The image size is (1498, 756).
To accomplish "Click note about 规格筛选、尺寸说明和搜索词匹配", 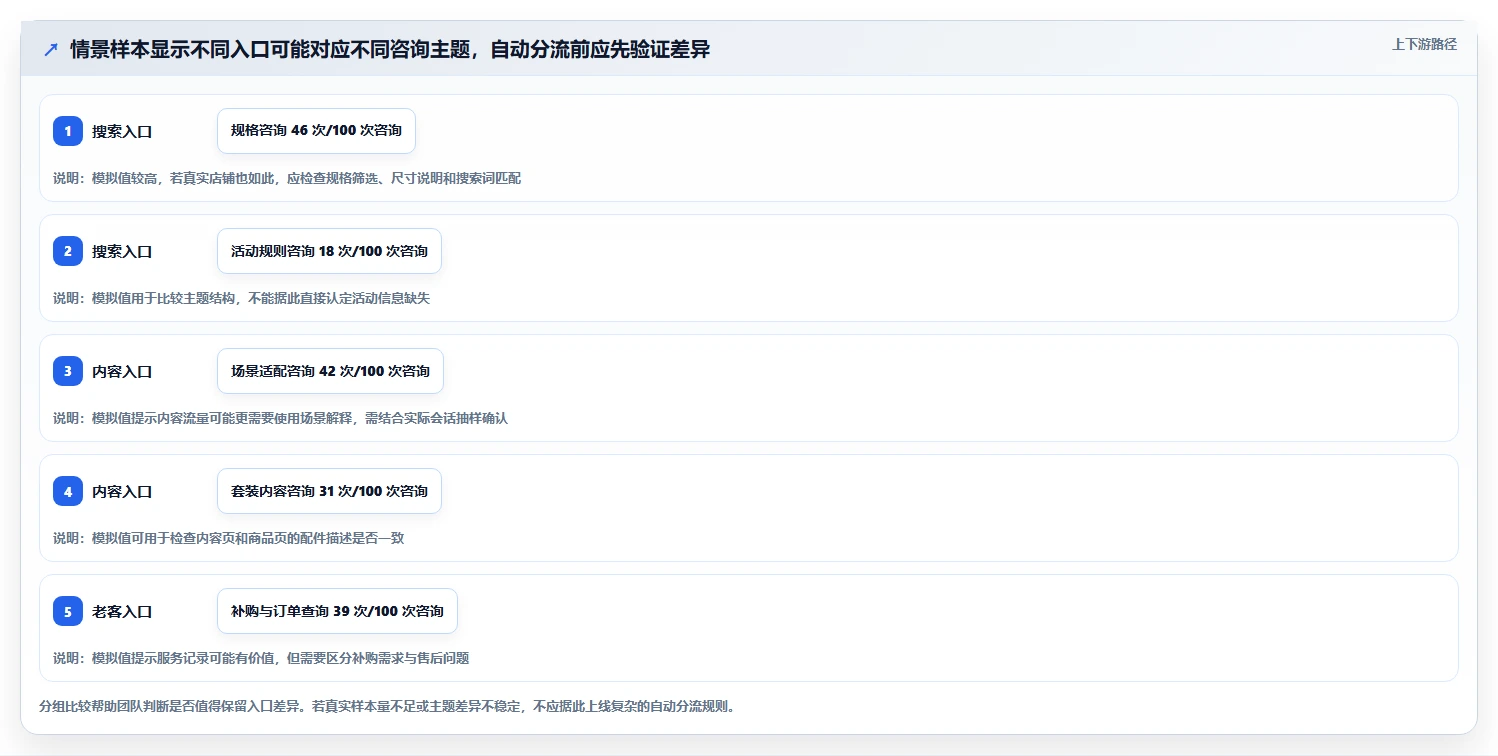I will point(287,178).
